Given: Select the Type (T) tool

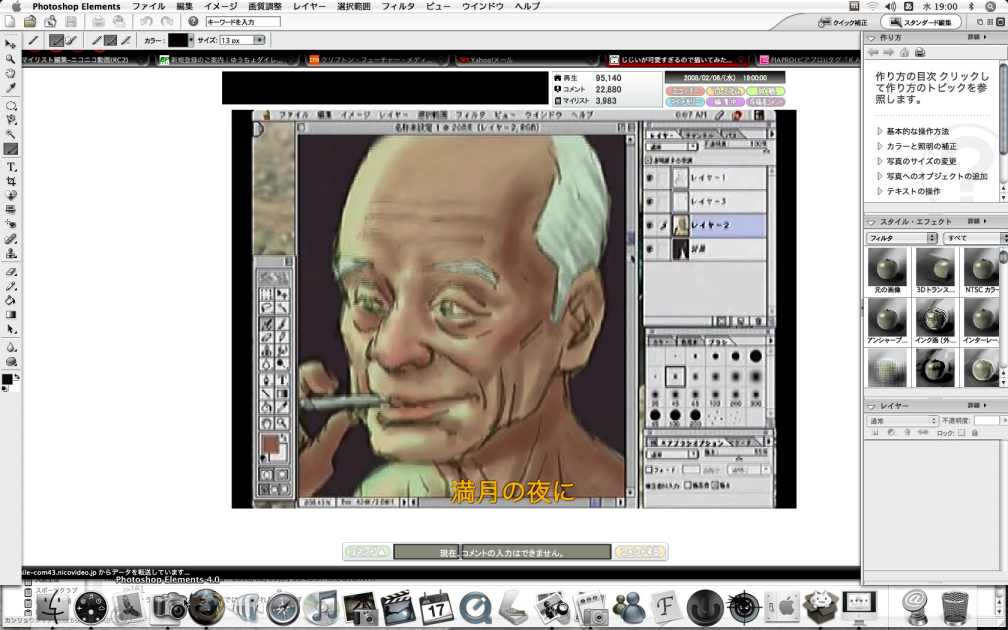Looking at the screenshot, I should [x=10, y=166].
